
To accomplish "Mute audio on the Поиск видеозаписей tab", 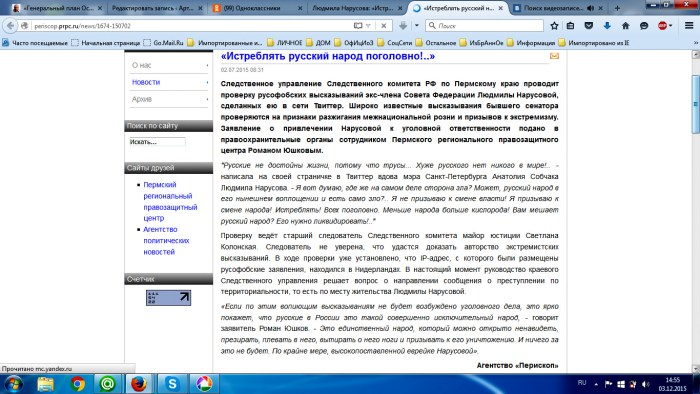I will pos(591,8).
